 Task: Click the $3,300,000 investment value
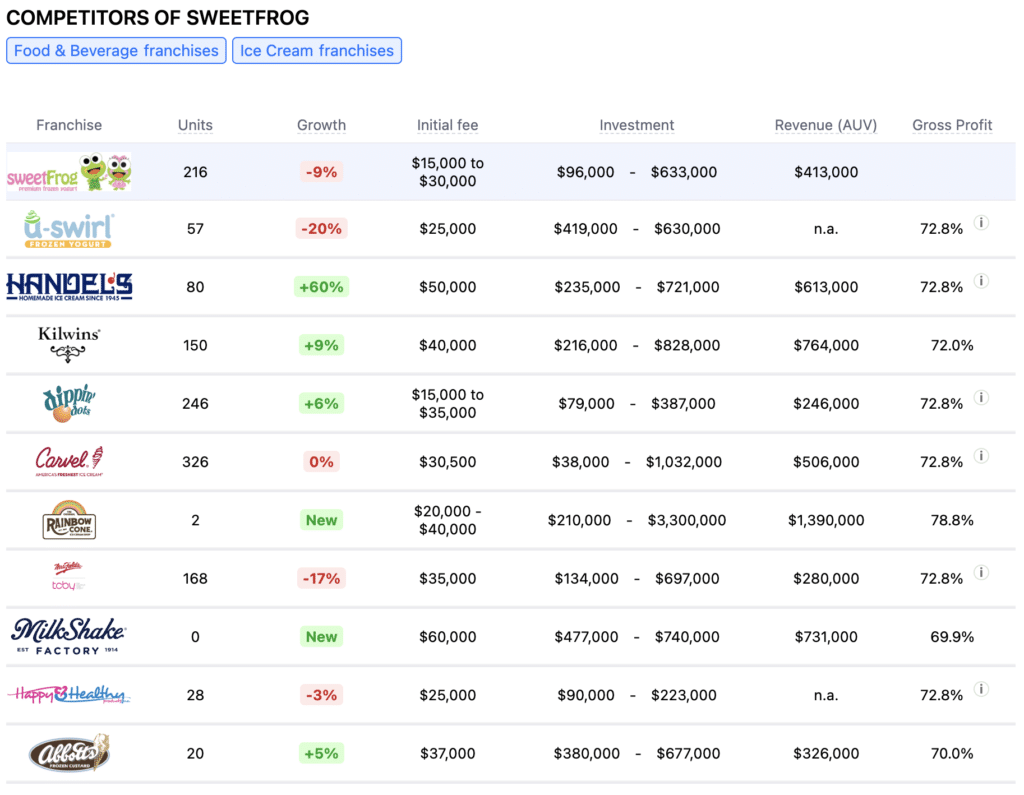pyautogui.click(x=687, y=520)
